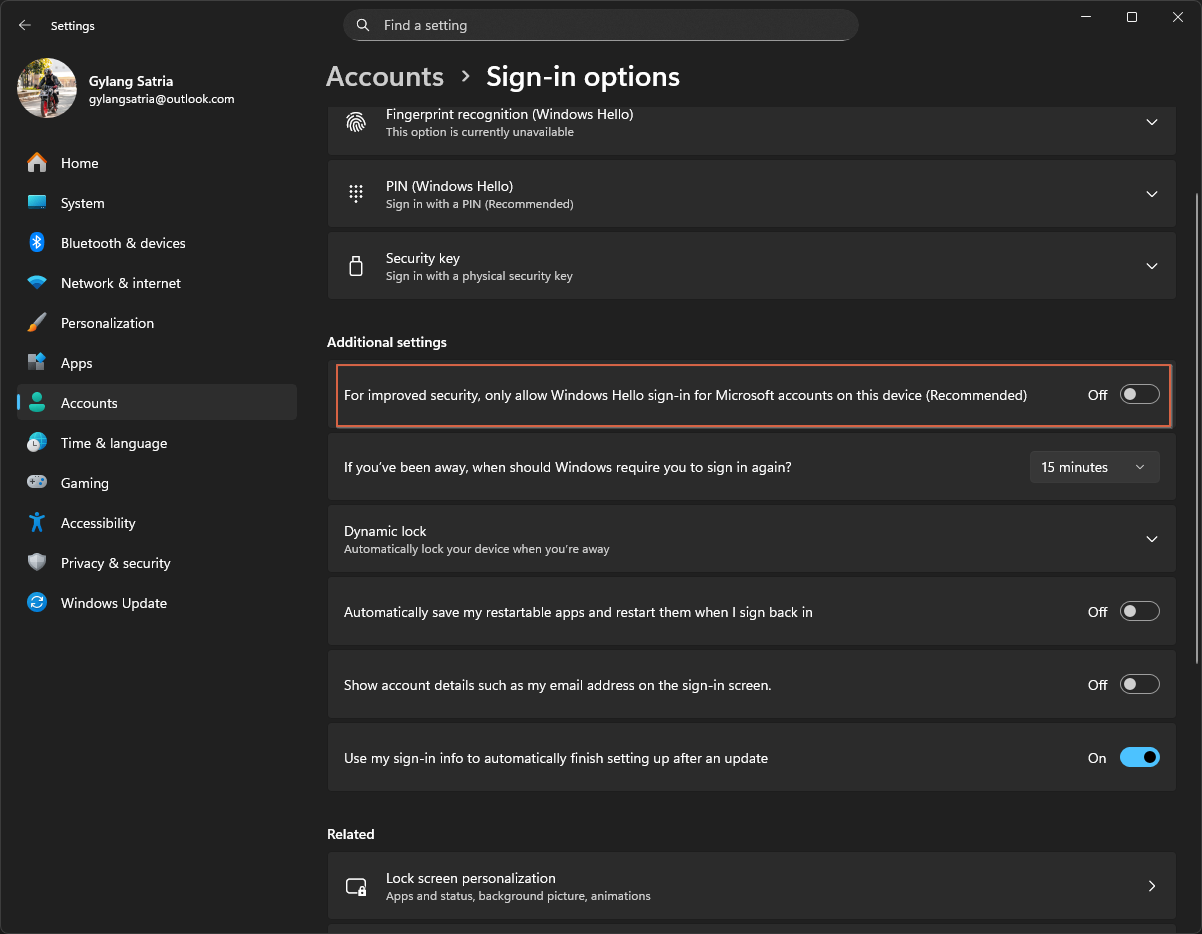Click the Windows Update sync icon

(37, 603)
